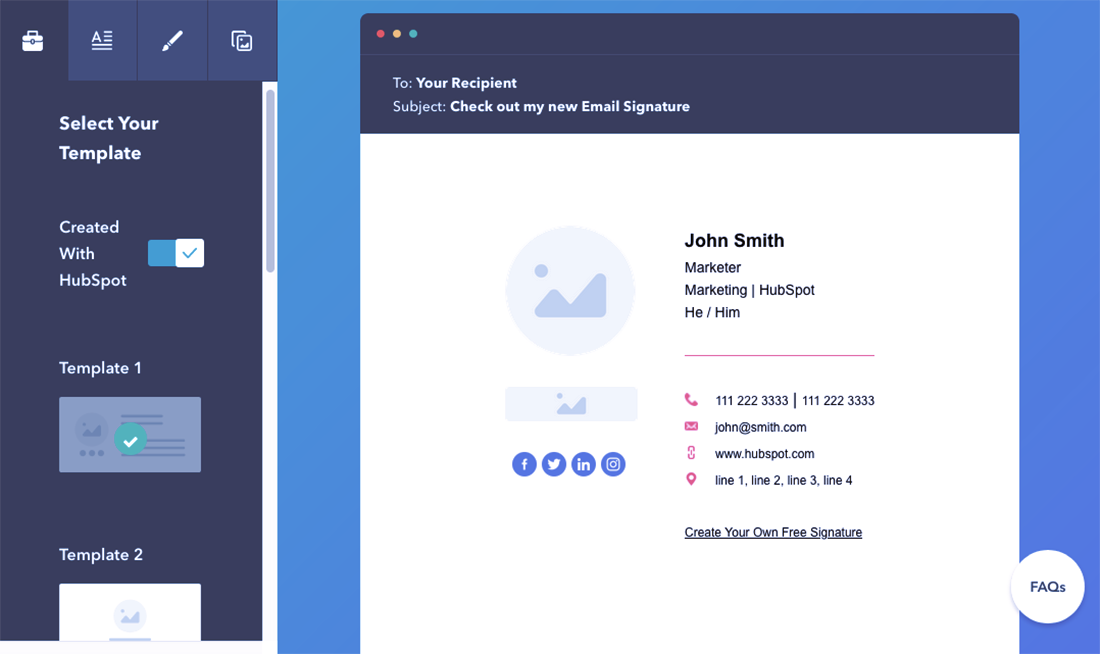Choose the Template 2 thumbnail
This screenshot has width=1100, height=654.
(x=130, y=611)
